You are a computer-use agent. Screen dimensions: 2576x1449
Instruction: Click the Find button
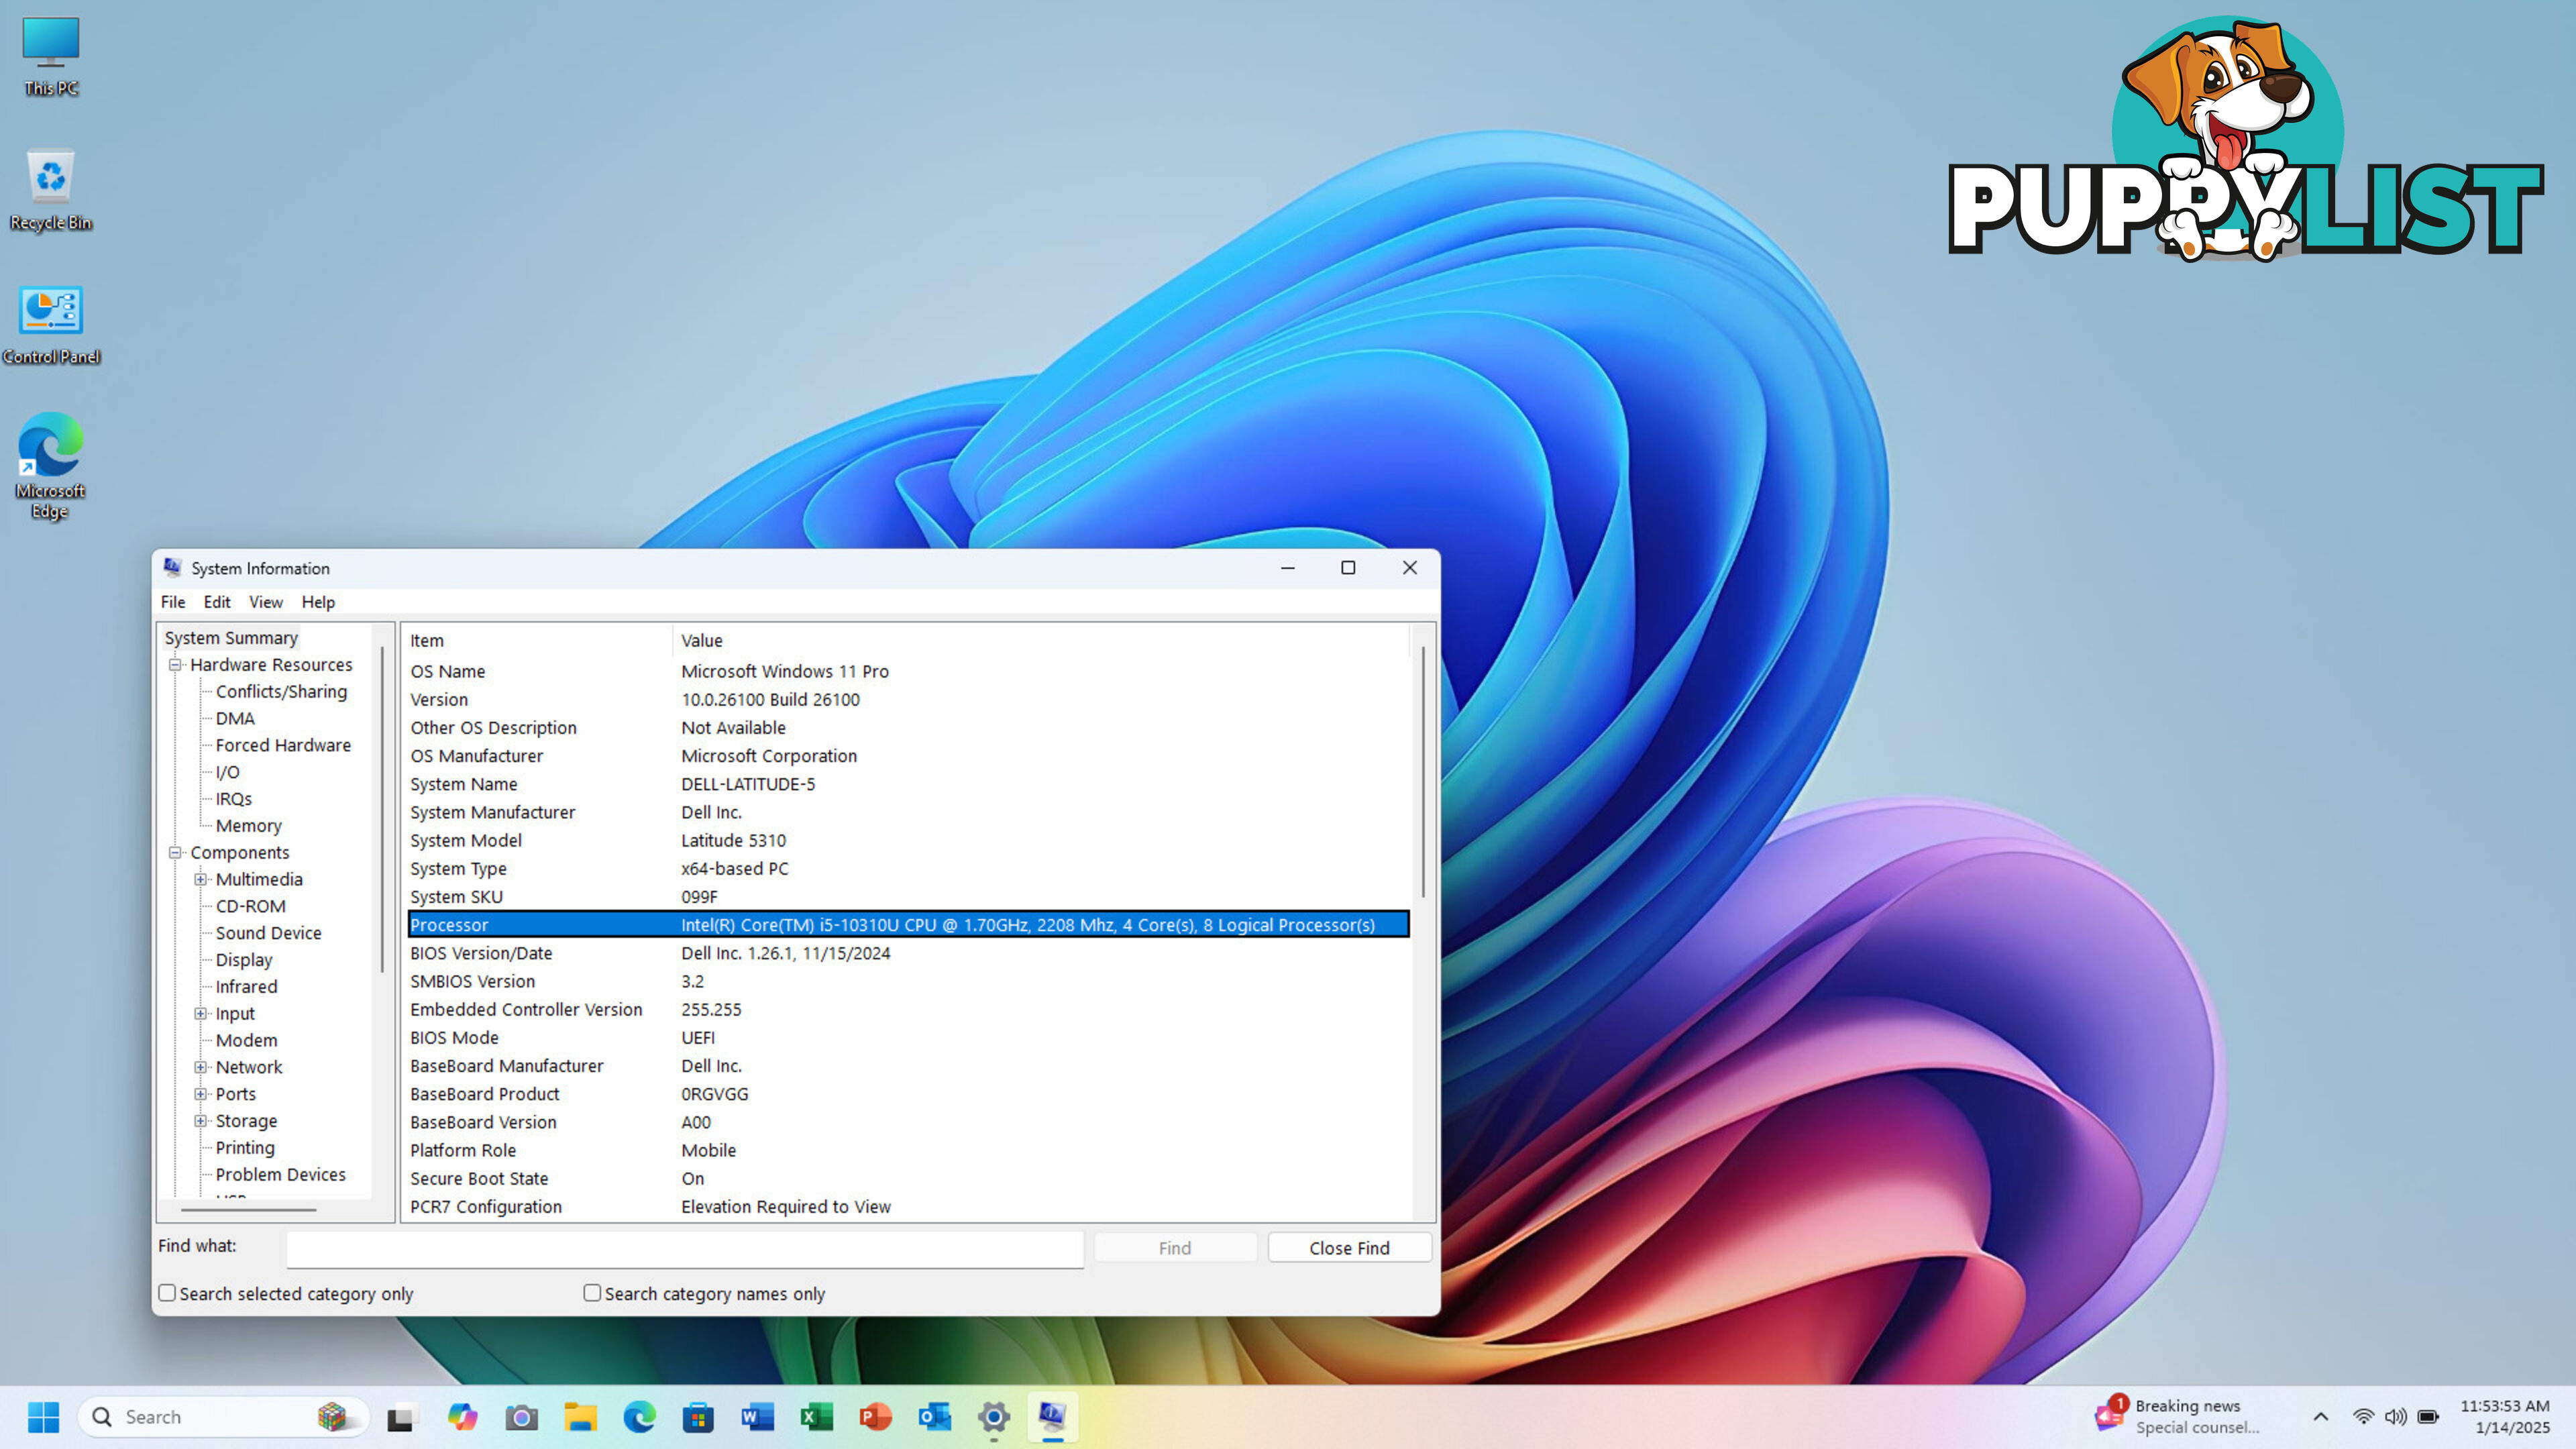click(1175, 1248)
